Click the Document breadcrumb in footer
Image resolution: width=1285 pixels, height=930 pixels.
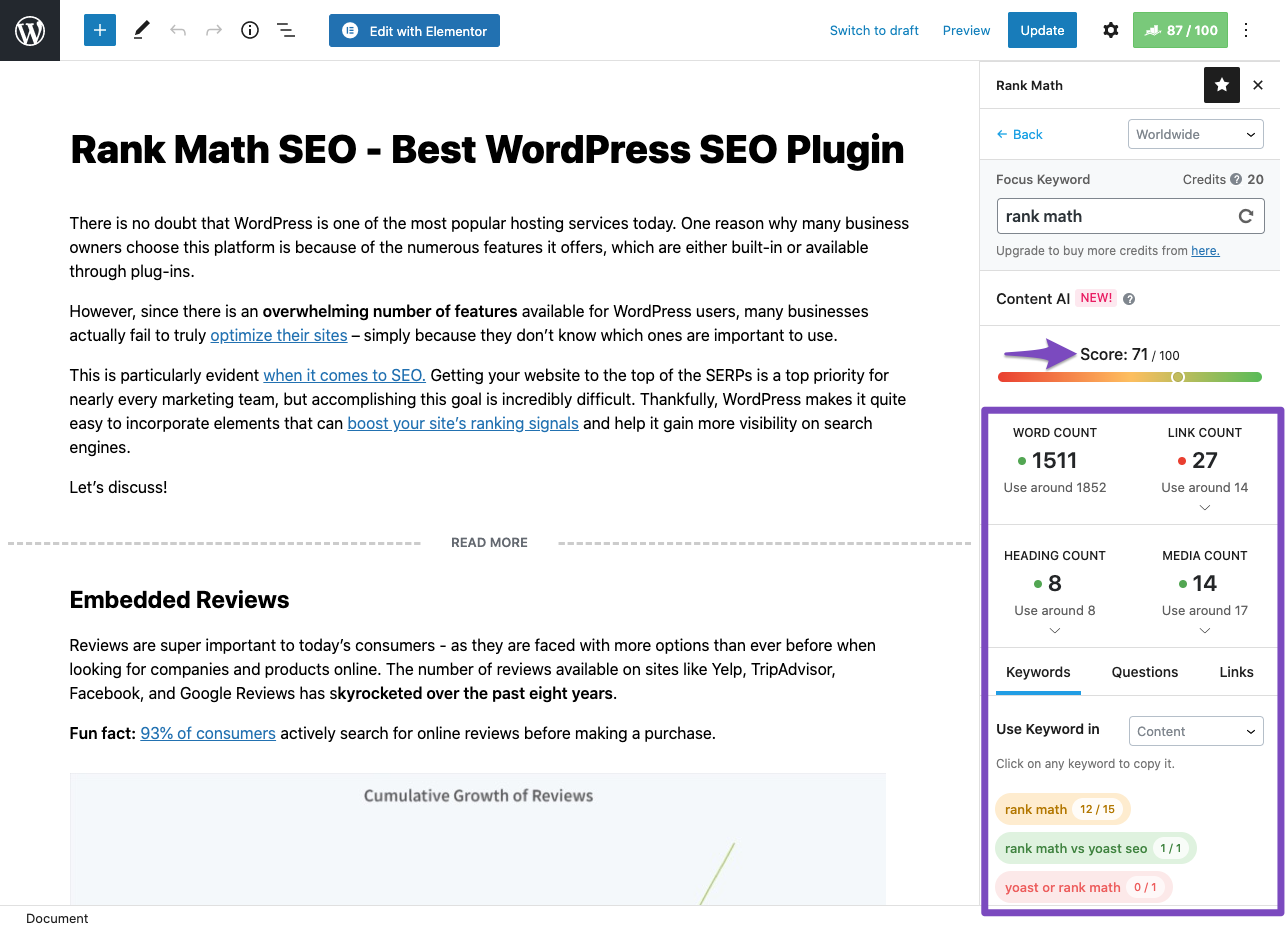coord(57,918)
